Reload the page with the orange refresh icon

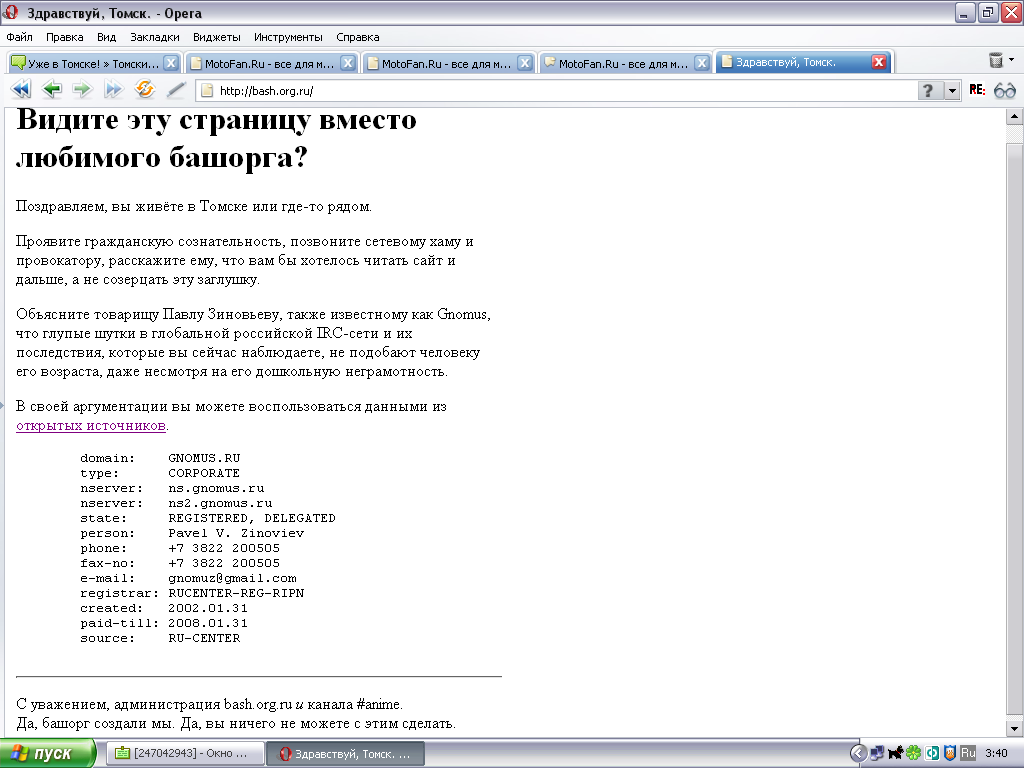tap(144, 89)
